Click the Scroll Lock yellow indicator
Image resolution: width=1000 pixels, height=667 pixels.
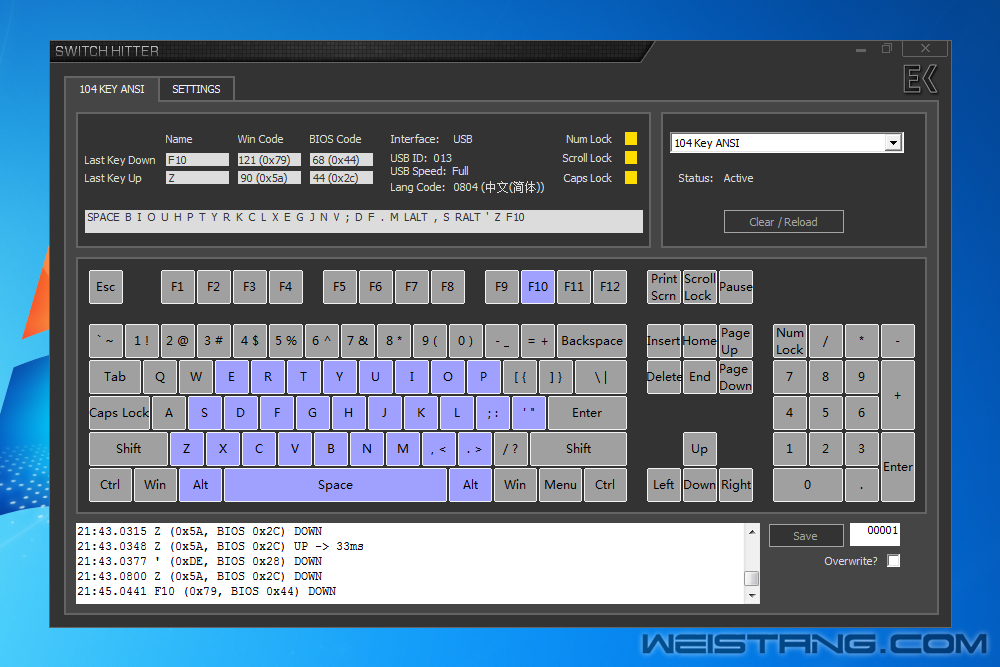(x=631, y=158)
